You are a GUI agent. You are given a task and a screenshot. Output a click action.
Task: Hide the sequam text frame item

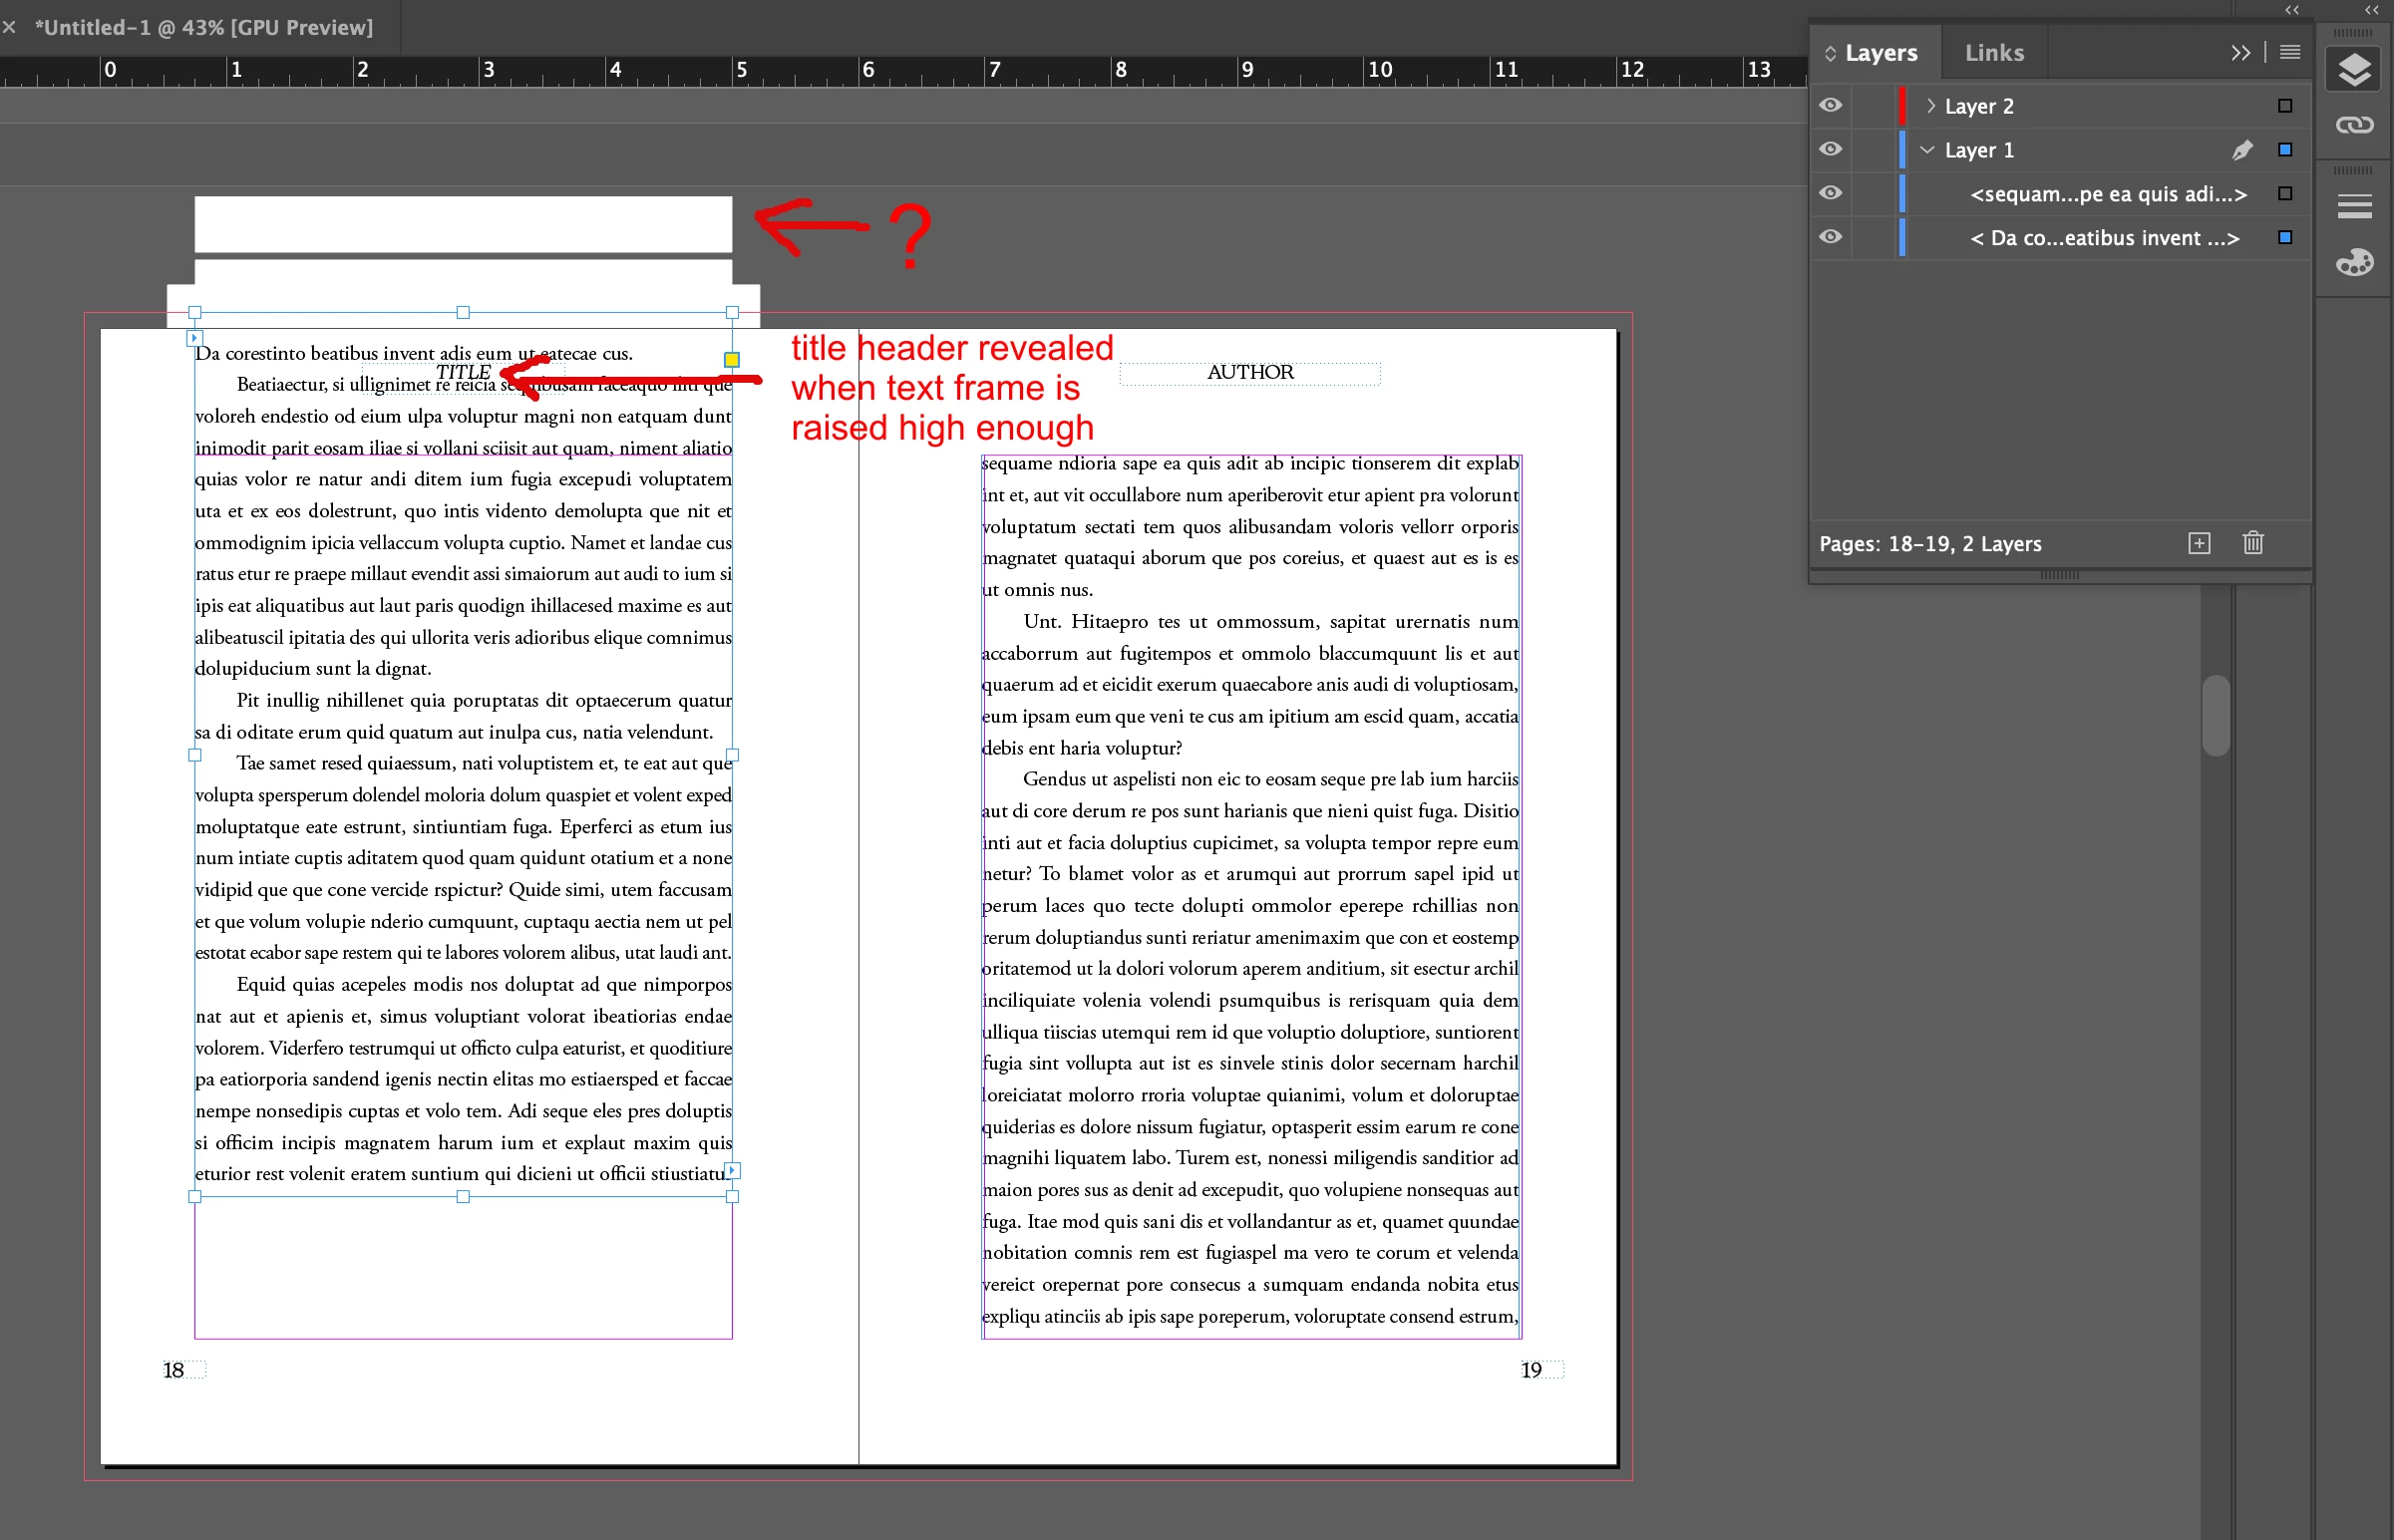click(x=1830, y=193)
